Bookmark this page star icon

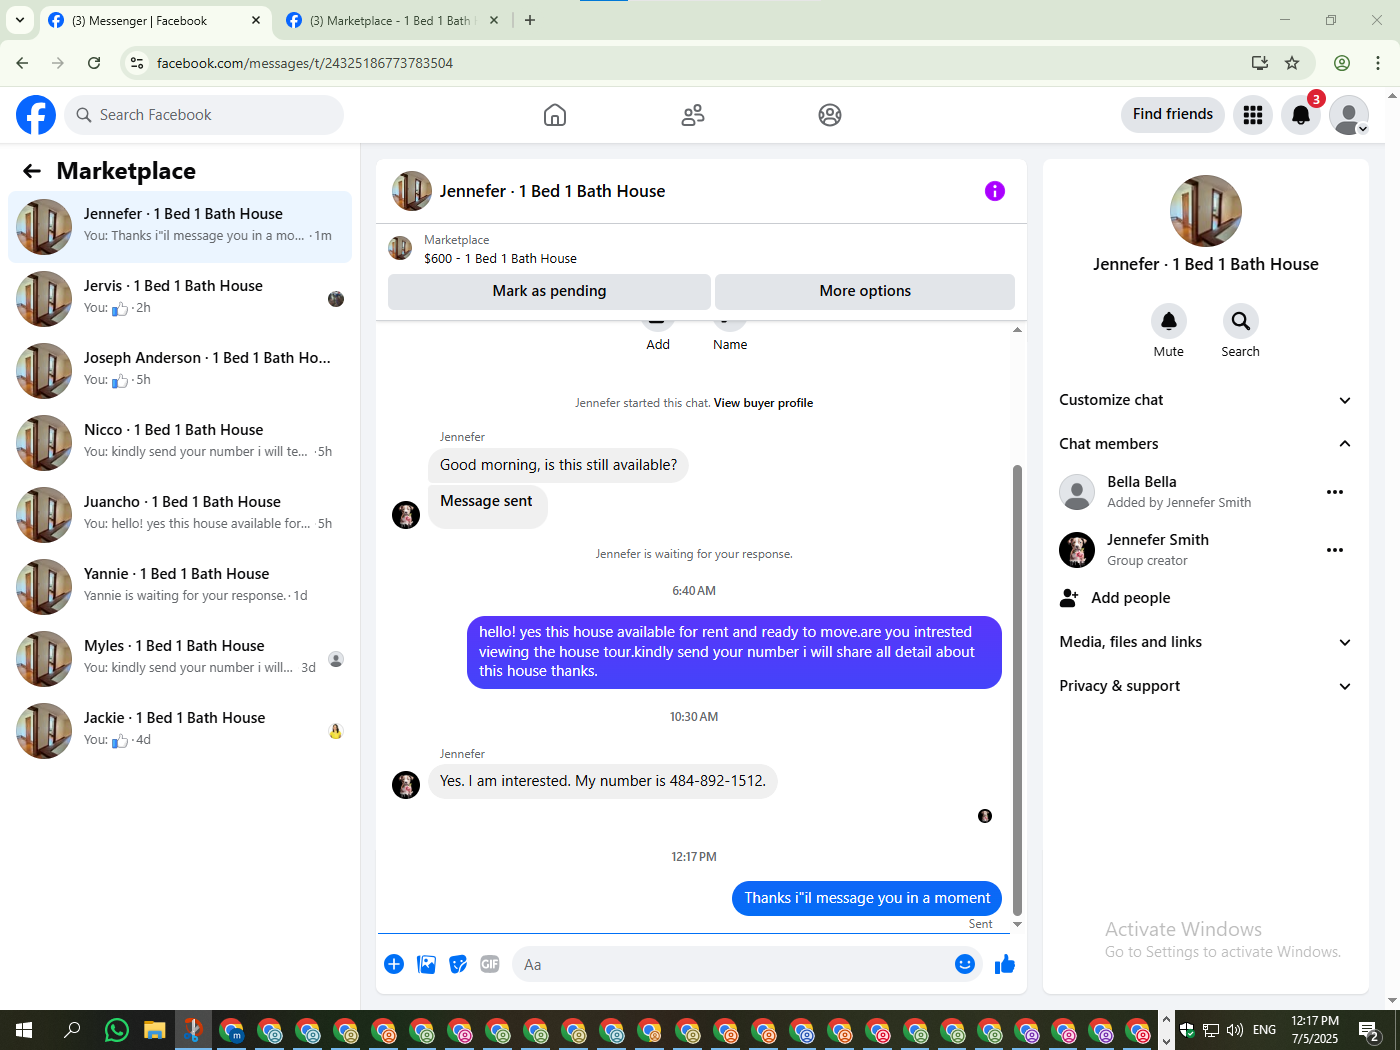pos(1292,63)
